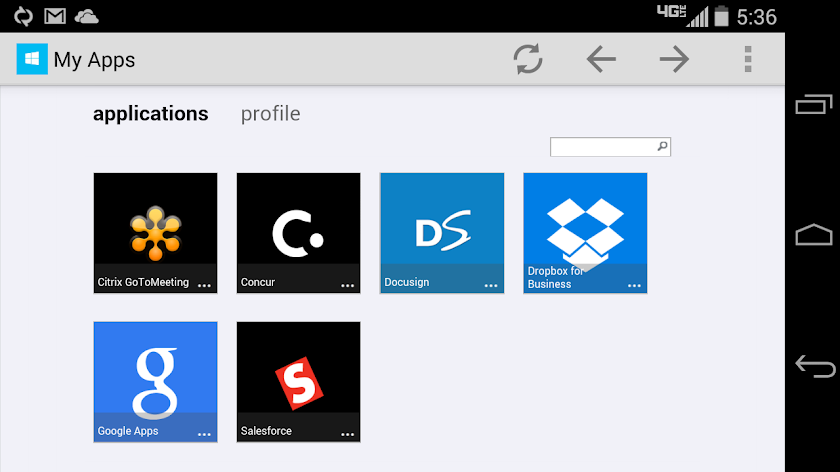This screenshot has width=840, height=472.
Task: Launch the Salesforce app tile
Action: tap(298, 382)
